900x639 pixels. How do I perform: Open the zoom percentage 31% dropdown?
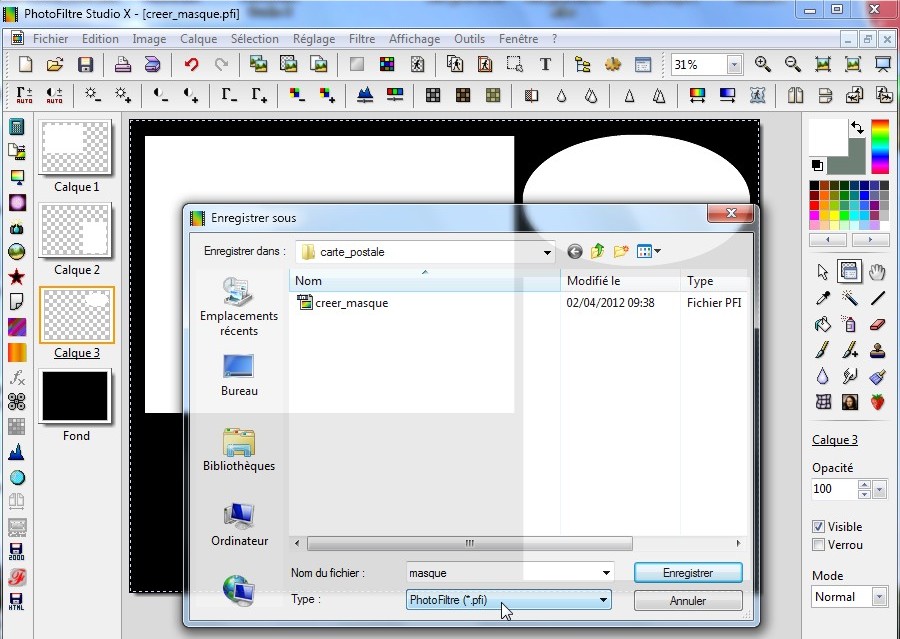(x=734, y=65)
